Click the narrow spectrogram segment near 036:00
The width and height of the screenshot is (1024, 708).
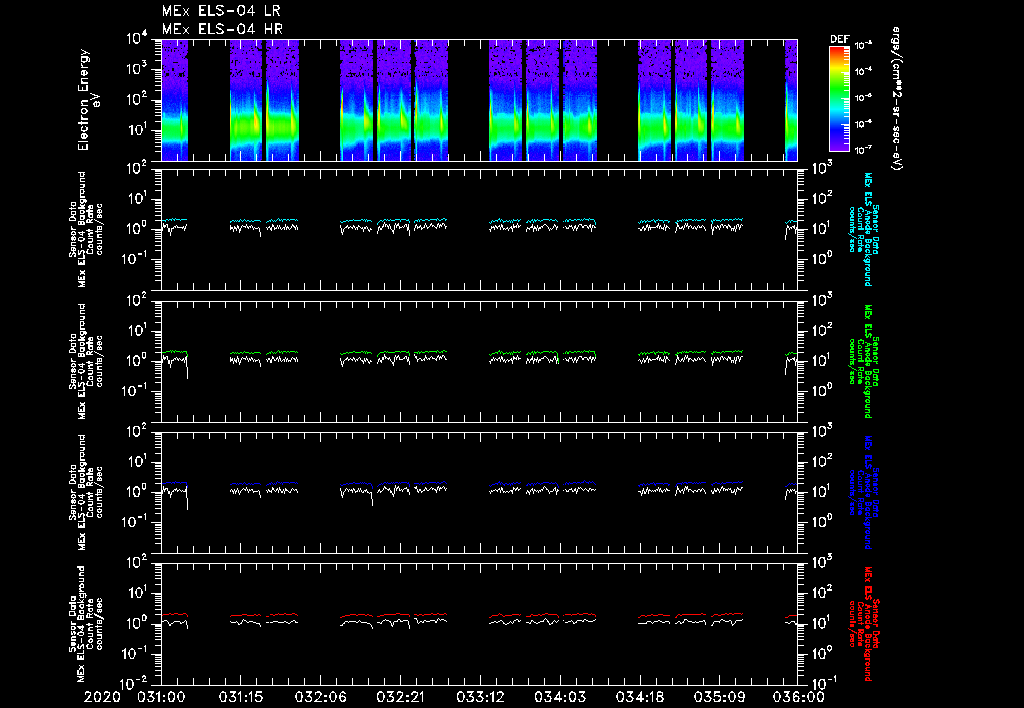[791, 100]
